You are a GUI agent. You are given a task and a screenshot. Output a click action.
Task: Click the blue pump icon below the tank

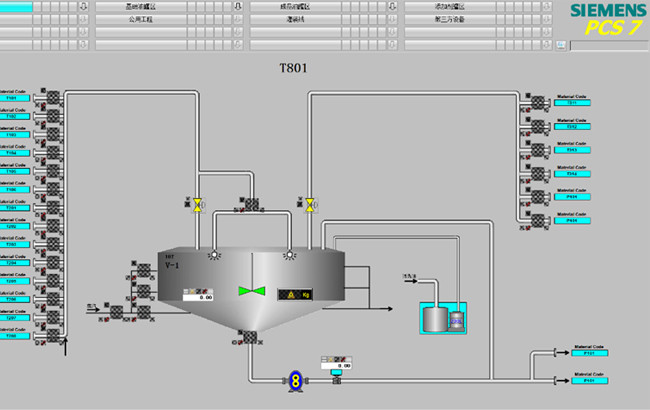295,379
